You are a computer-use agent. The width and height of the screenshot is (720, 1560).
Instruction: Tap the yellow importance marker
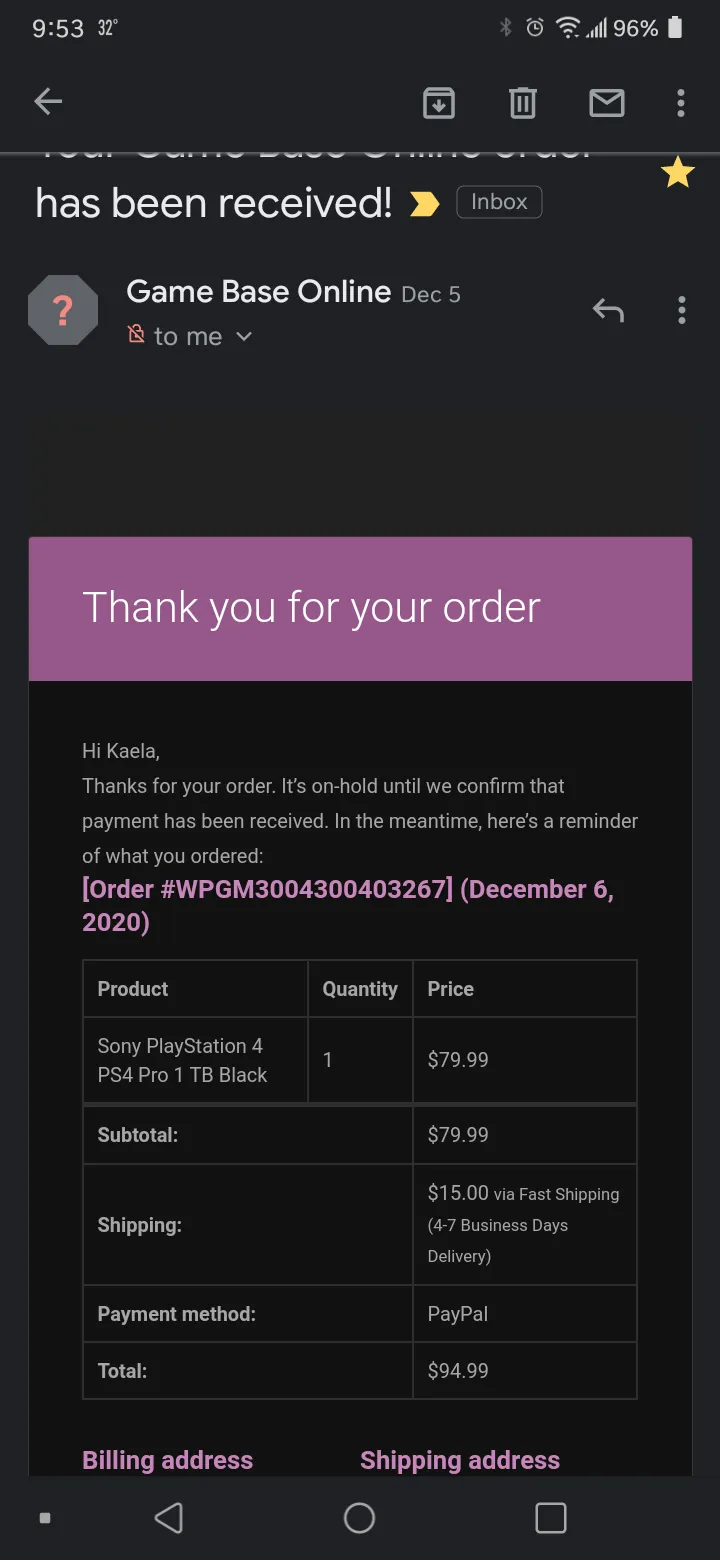click(424, 204)
